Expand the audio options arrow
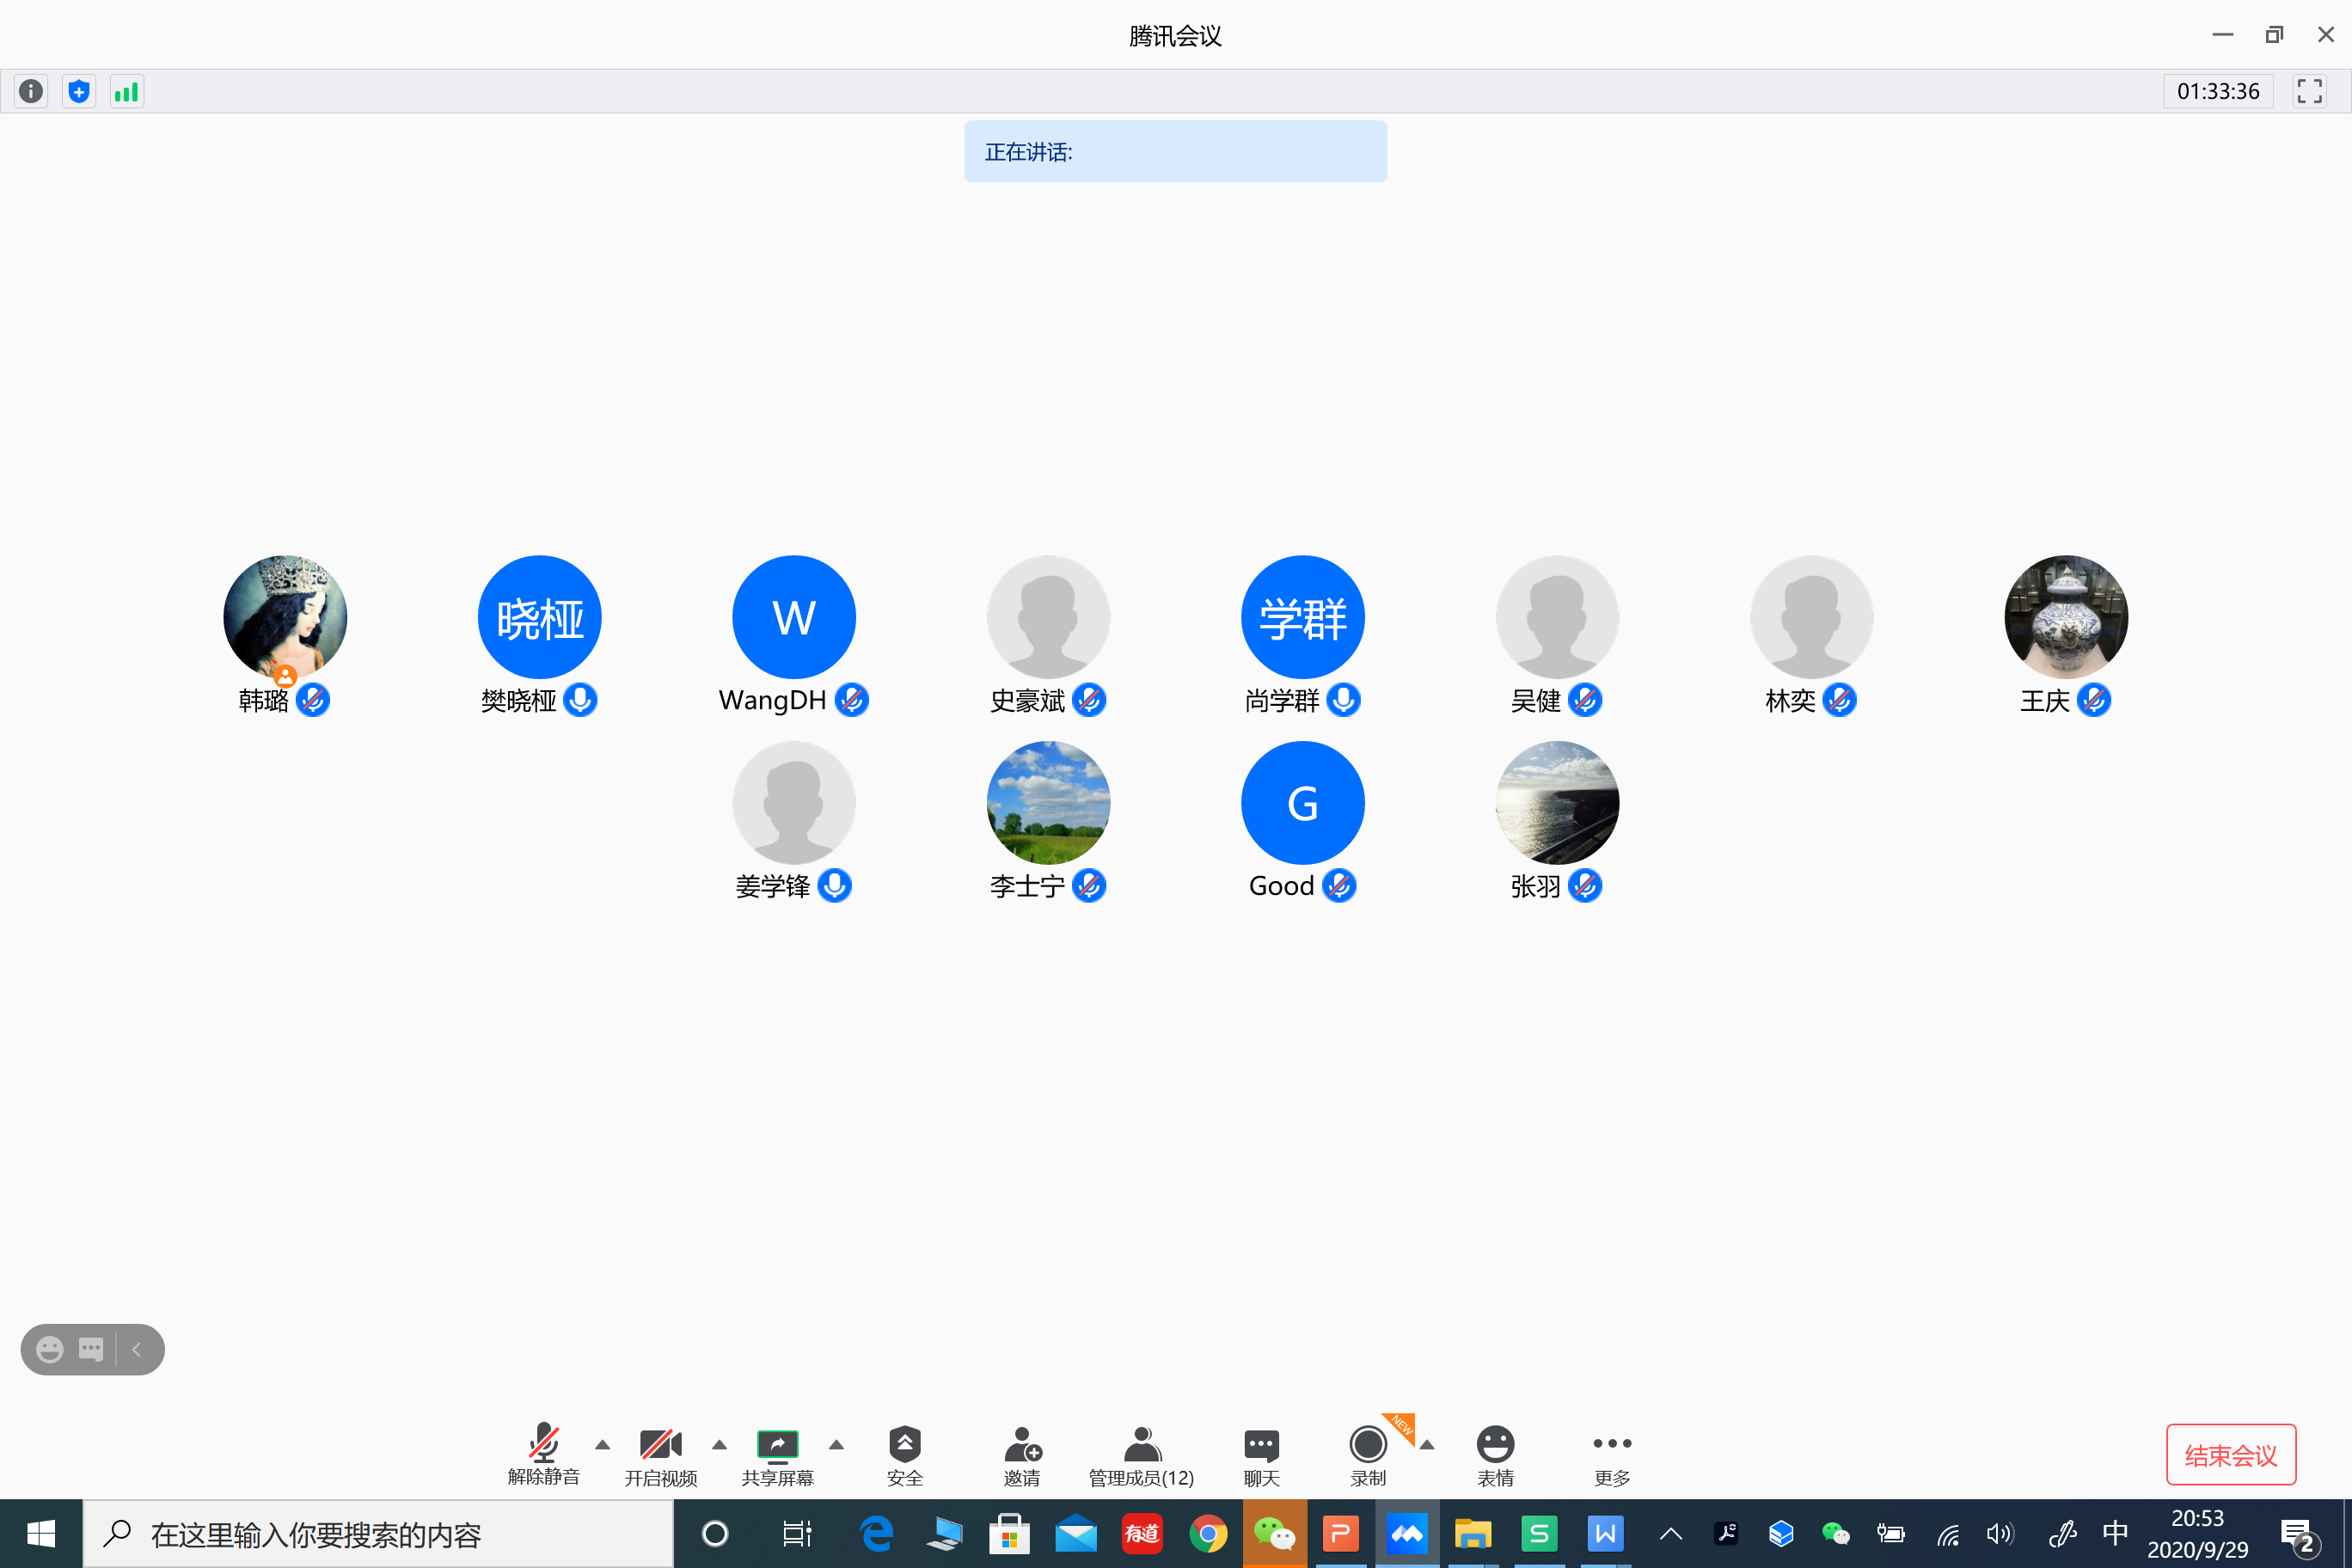This screenshot has width=2352, height=1568. tap(602, 1444)
